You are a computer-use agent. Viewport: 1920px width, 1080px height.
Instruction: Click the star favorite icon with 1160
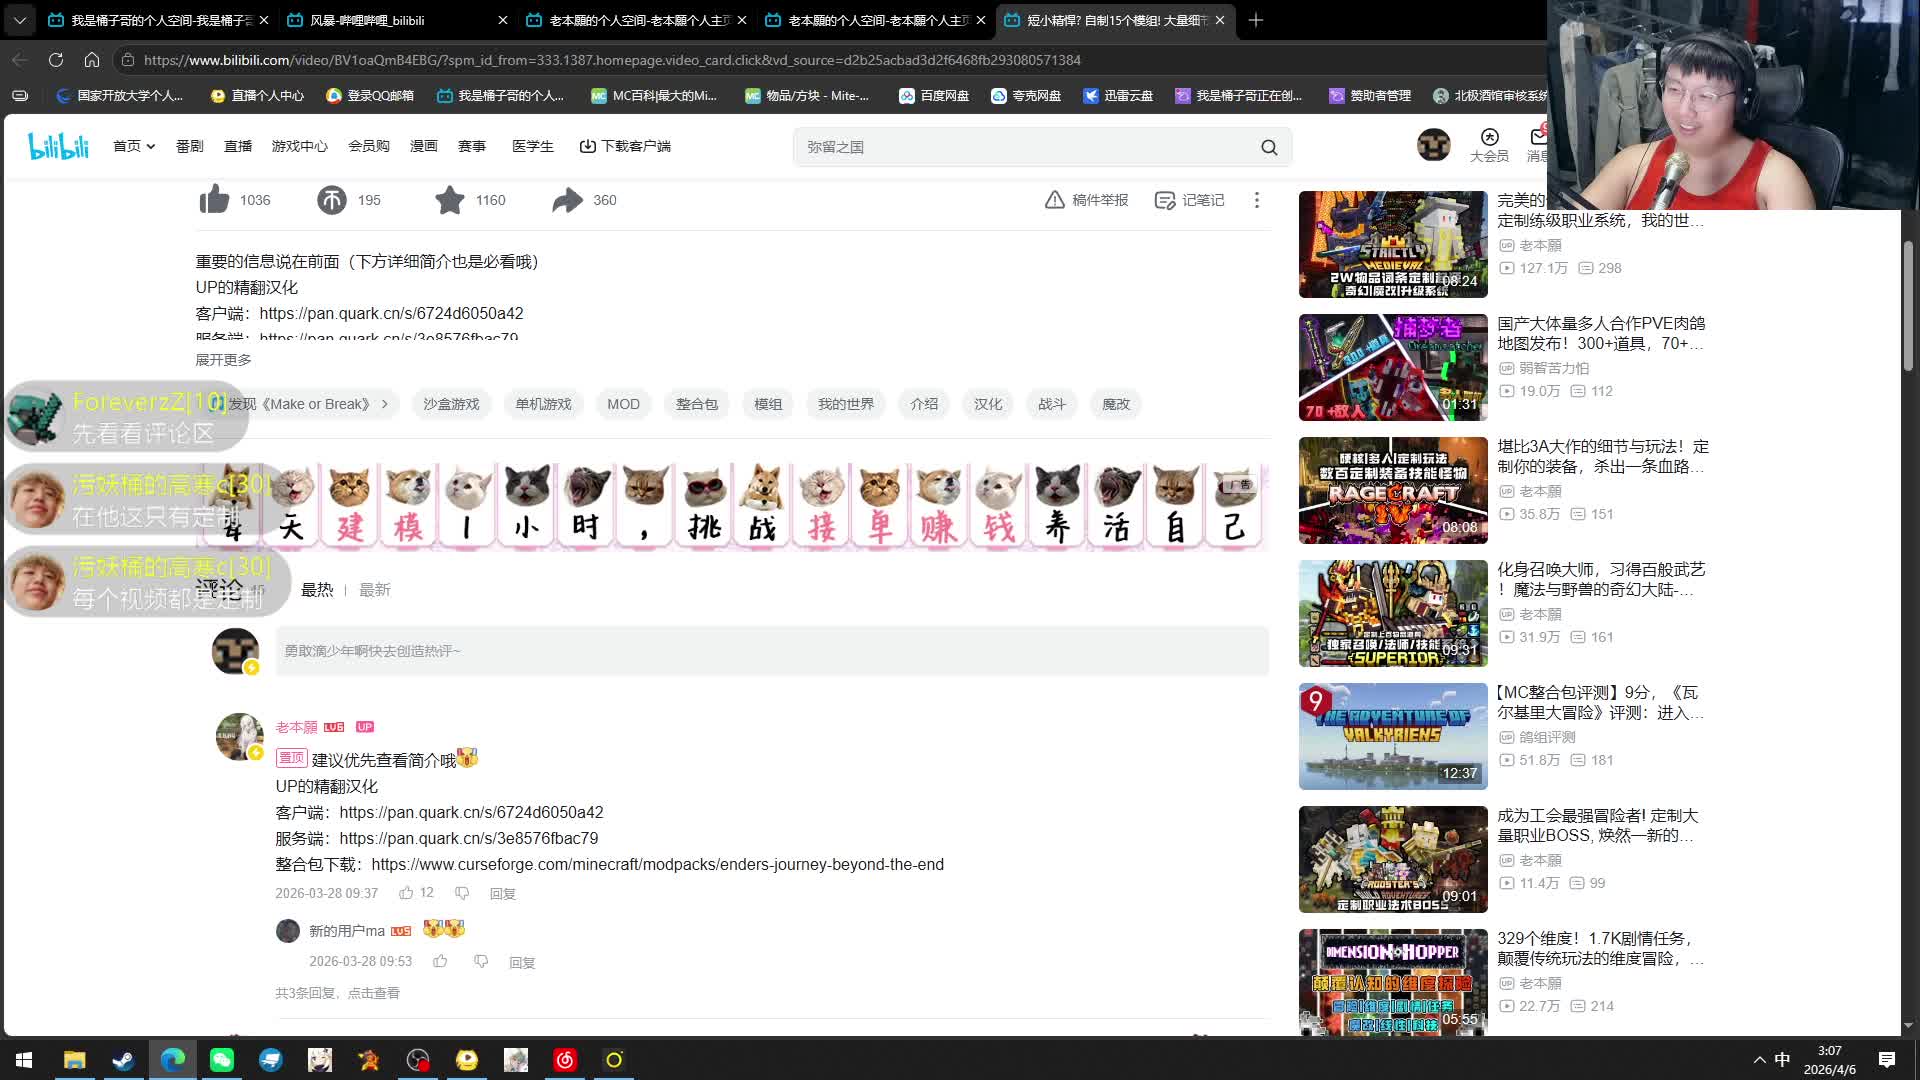pos(450,200)
